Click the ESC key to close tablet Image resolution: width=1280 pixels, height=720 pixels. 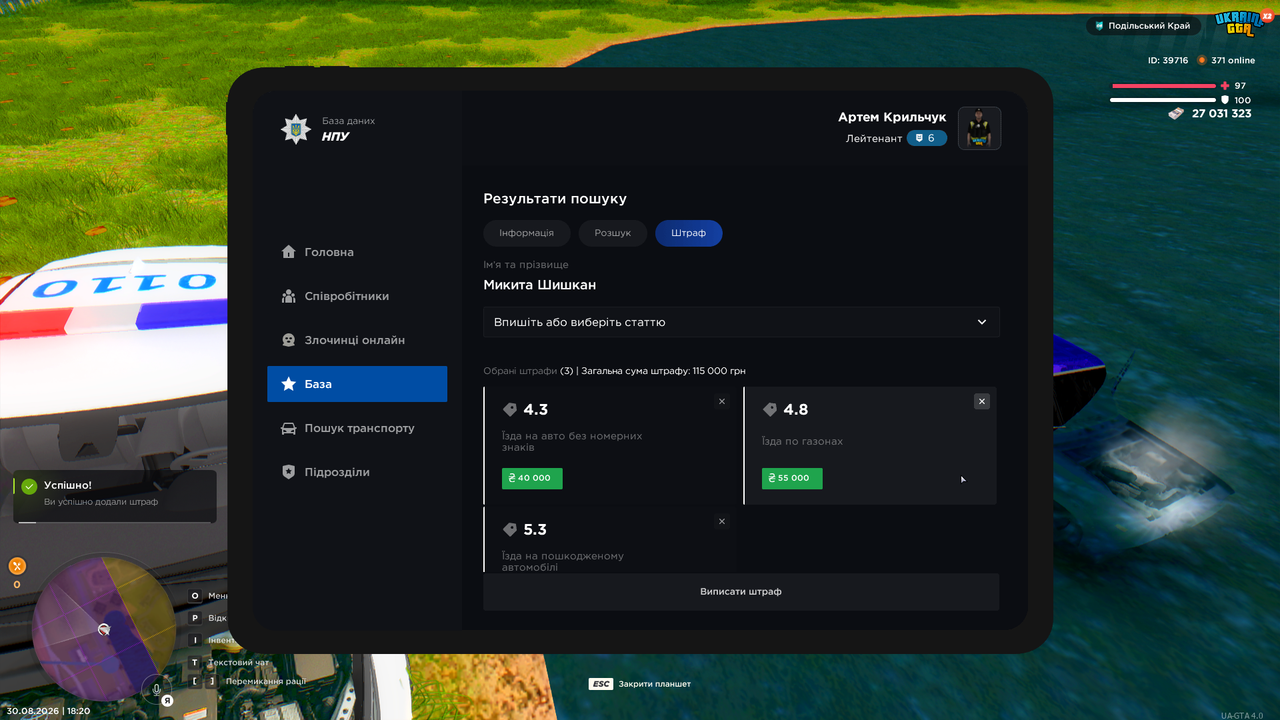pyautogui.click(x=601, y=684)
